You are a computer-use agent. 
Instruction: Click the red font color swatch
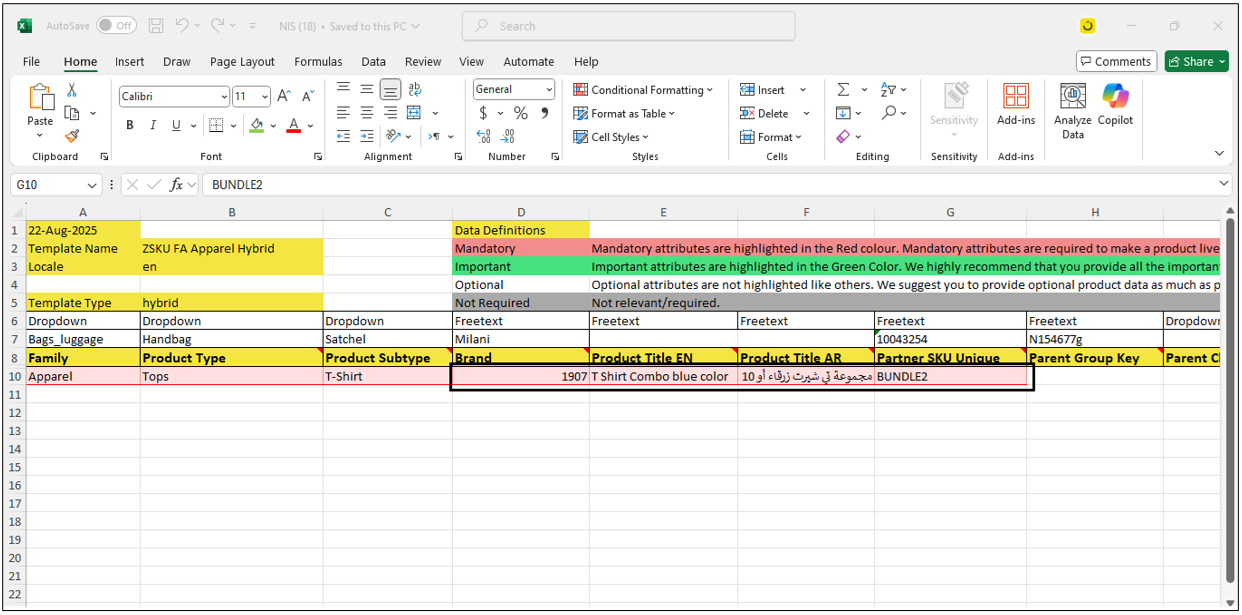click(293, 125)
